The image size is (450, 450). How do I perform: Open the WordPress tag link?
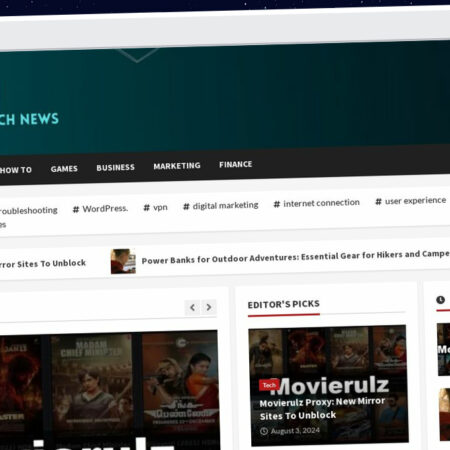tap(101, 209)
